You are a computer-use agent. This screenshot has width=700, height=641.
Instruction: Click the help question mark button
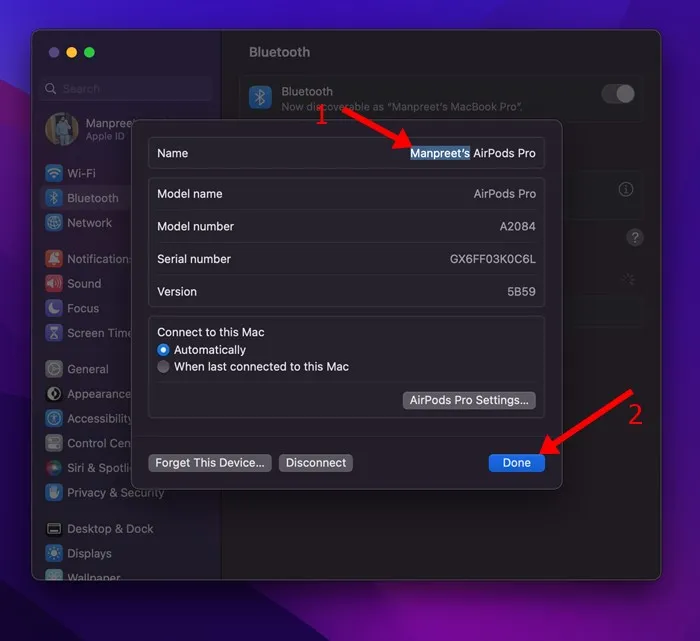click(x=635, y=237)
